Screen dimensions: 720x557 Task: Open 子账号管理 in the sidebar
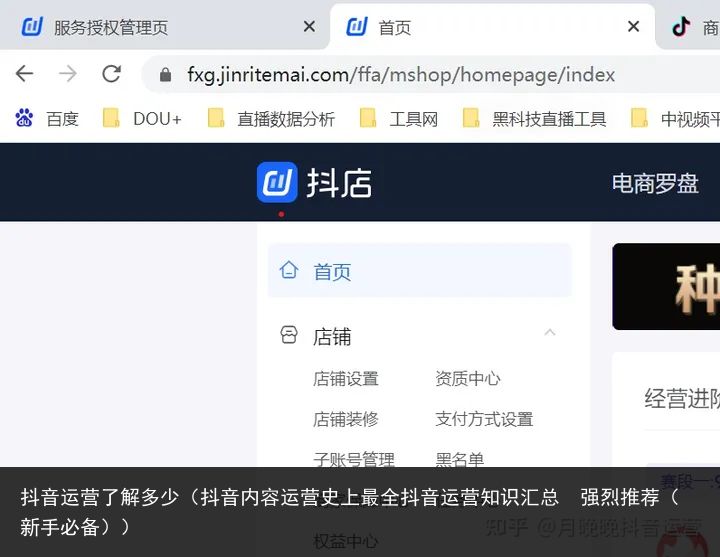coord(354,459)
